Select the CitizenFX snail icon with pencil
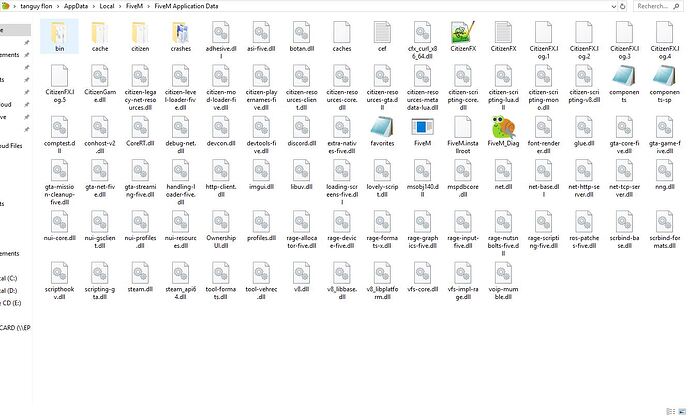 462,36
